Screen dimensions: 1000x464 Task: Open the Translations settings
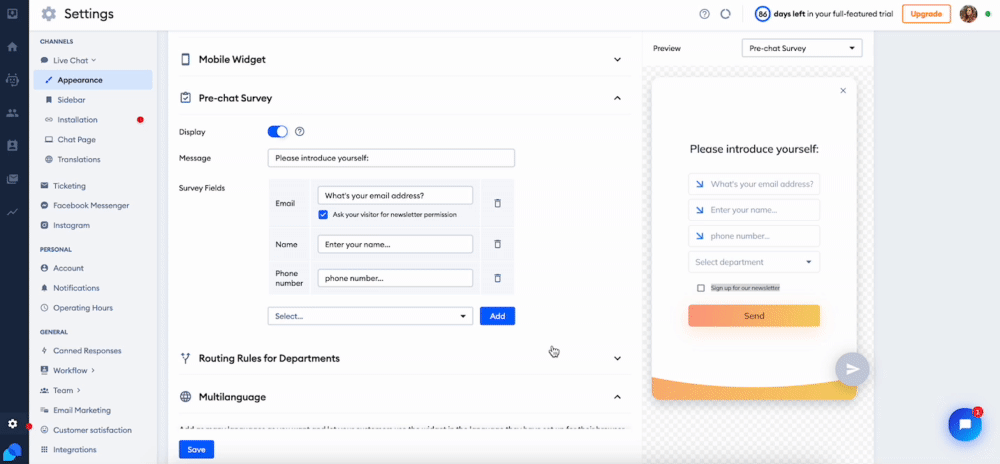pyautogui.click(x=78, y=159)
